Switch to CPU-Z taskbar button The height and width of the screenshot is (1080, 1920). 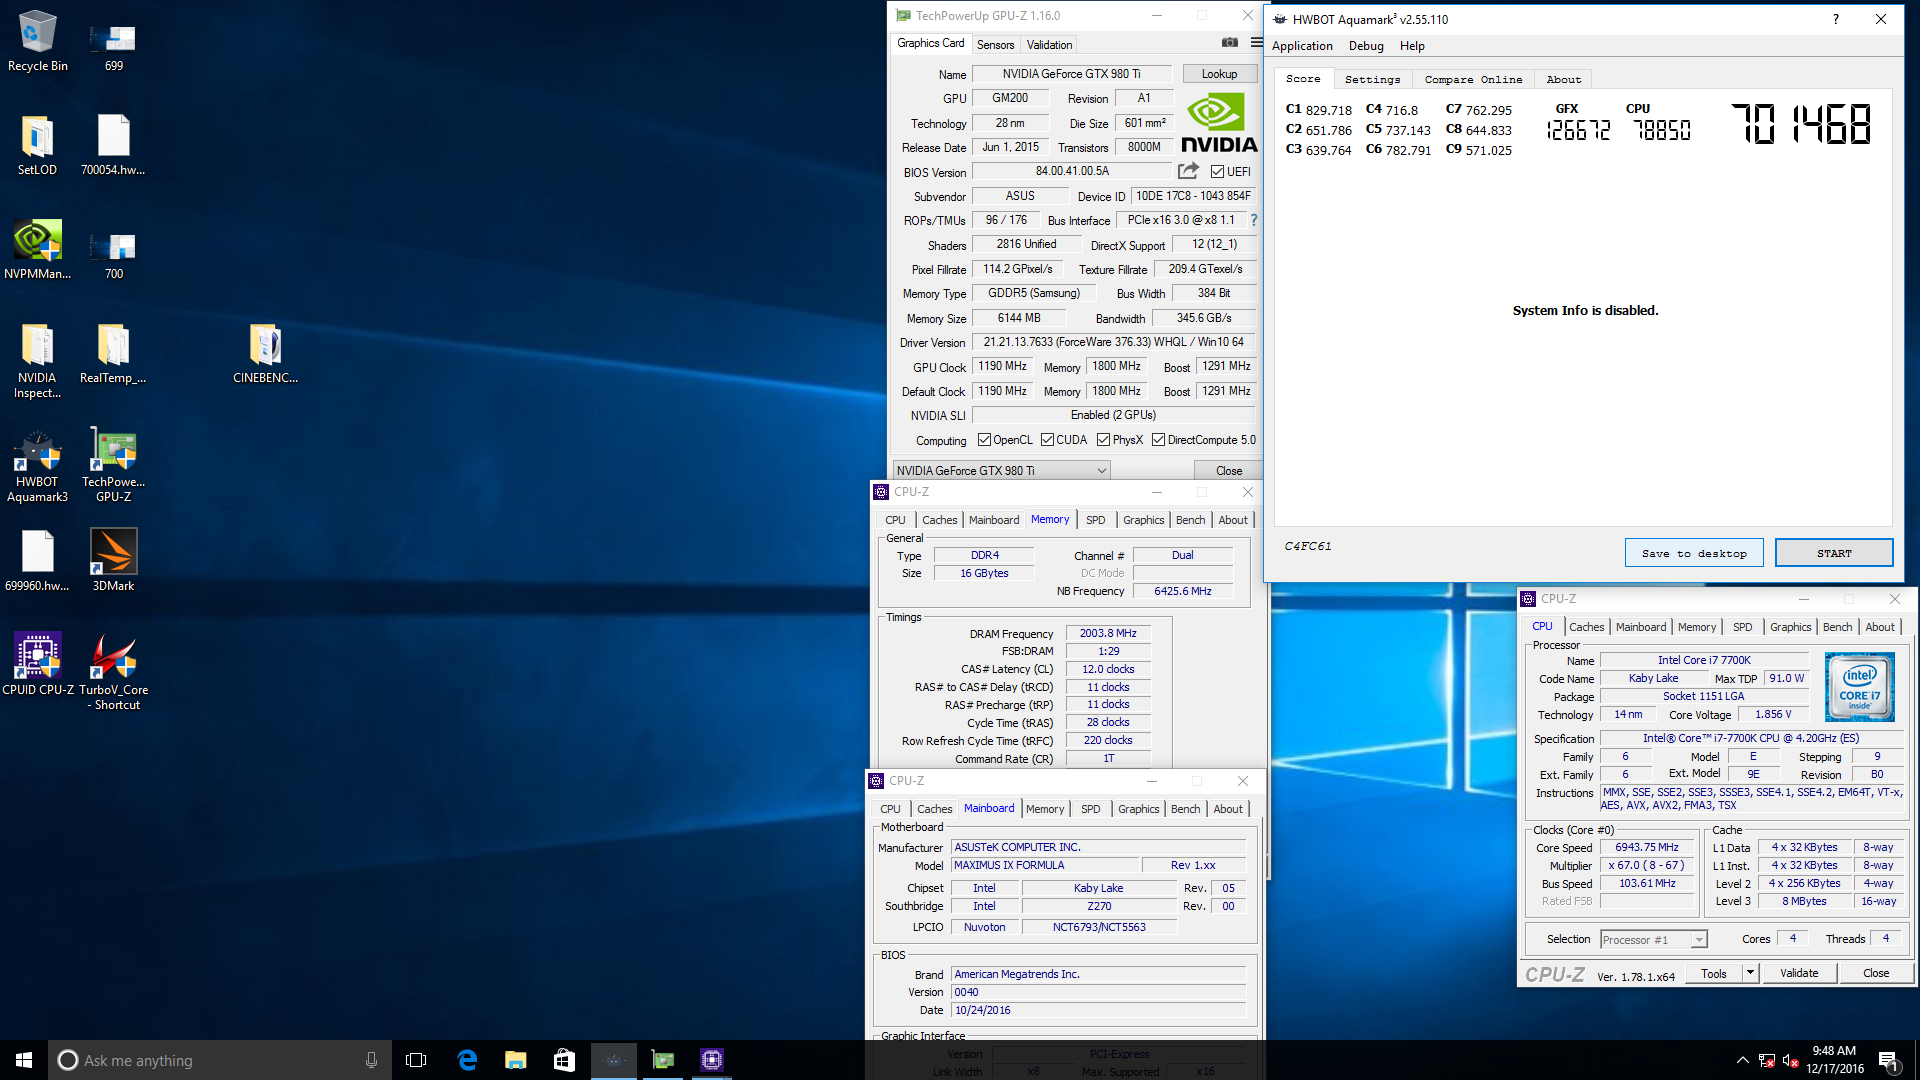(x=711, y=1060)
